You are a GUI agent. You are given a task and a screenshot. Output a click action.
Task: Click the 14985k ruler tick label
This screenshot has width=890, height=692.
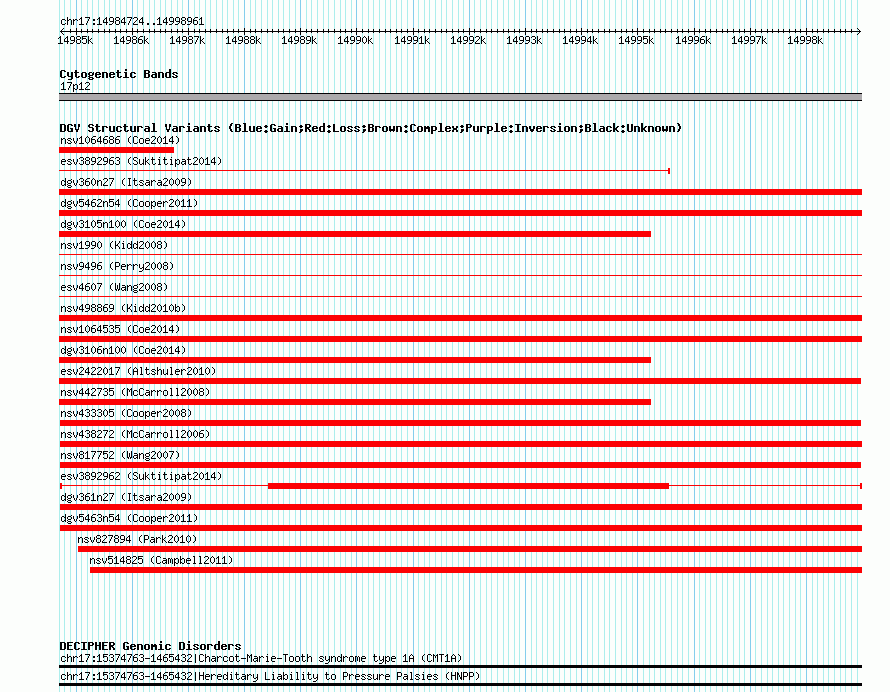coord(75,40)
